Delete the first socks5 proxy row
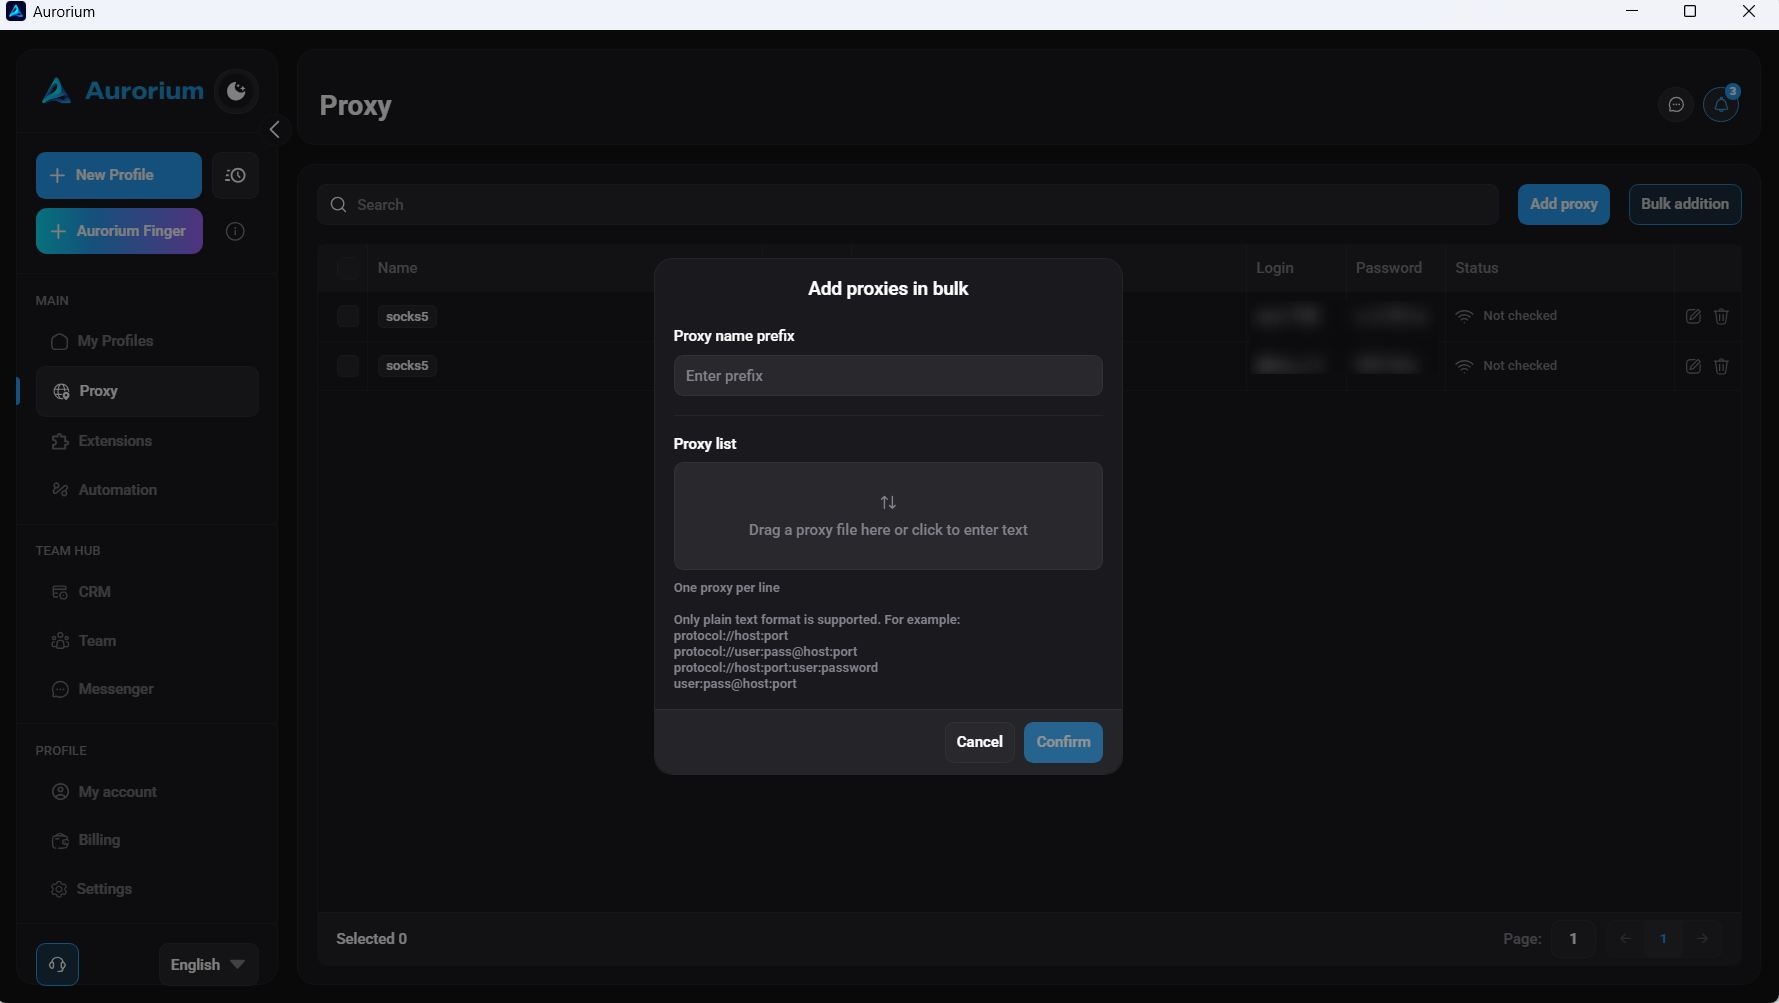The image size is (1779, 1003). point(1721,316)
